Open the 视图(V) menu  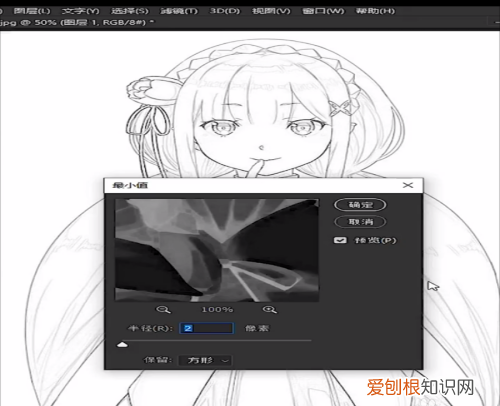tap(271, 11)
